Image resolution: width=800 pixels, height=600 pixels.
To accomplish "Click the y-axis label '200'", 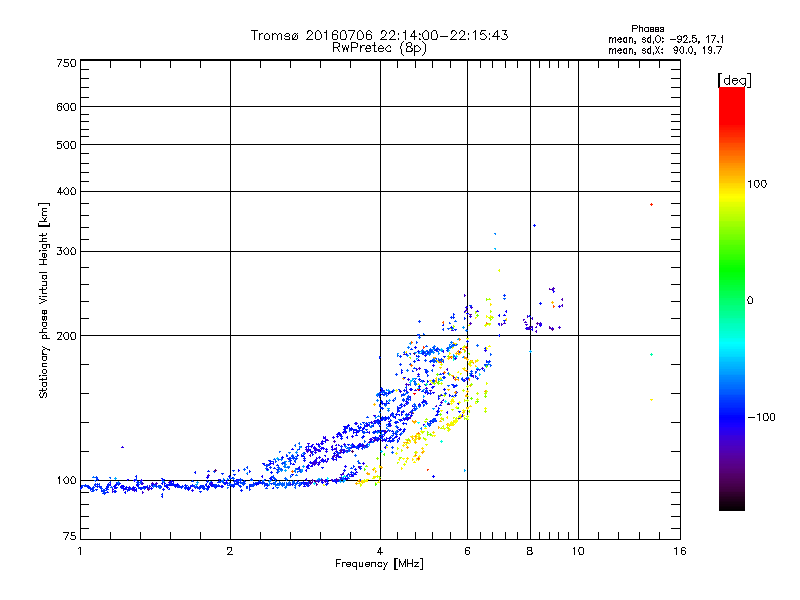I will pos(66,336).
